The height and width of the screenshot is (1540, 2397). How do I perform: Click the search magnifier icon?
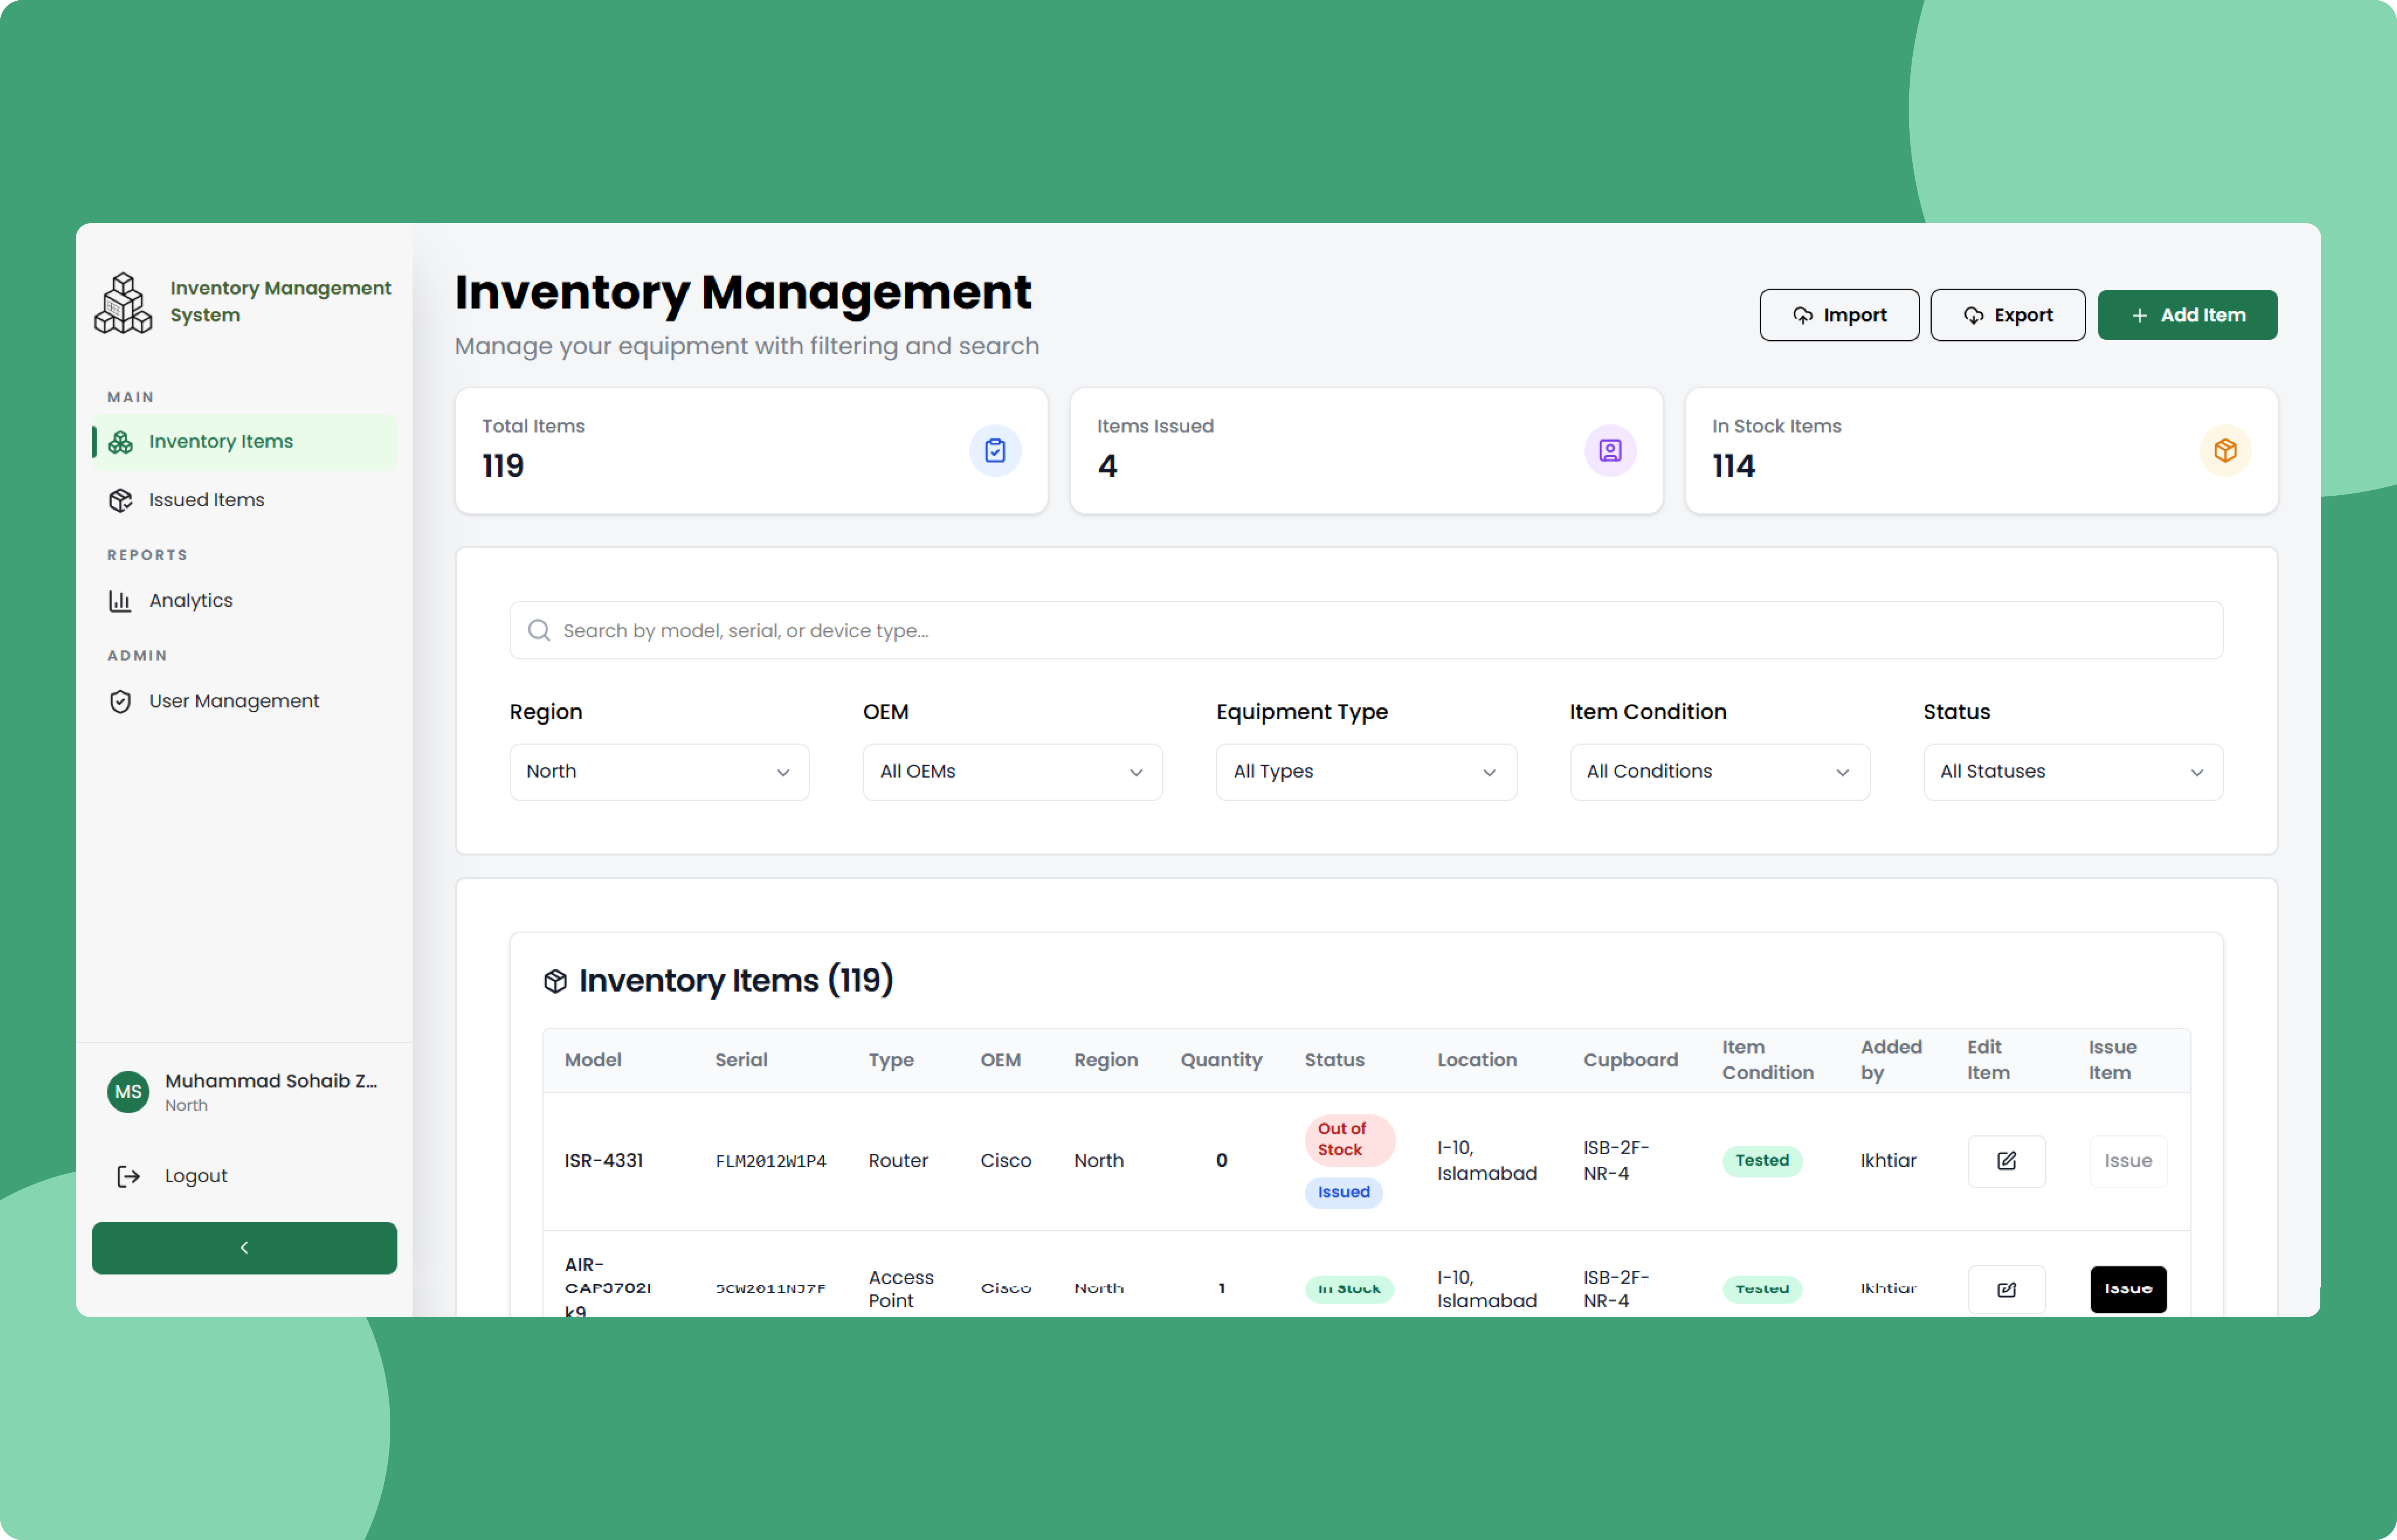click(x=539, y=631)
